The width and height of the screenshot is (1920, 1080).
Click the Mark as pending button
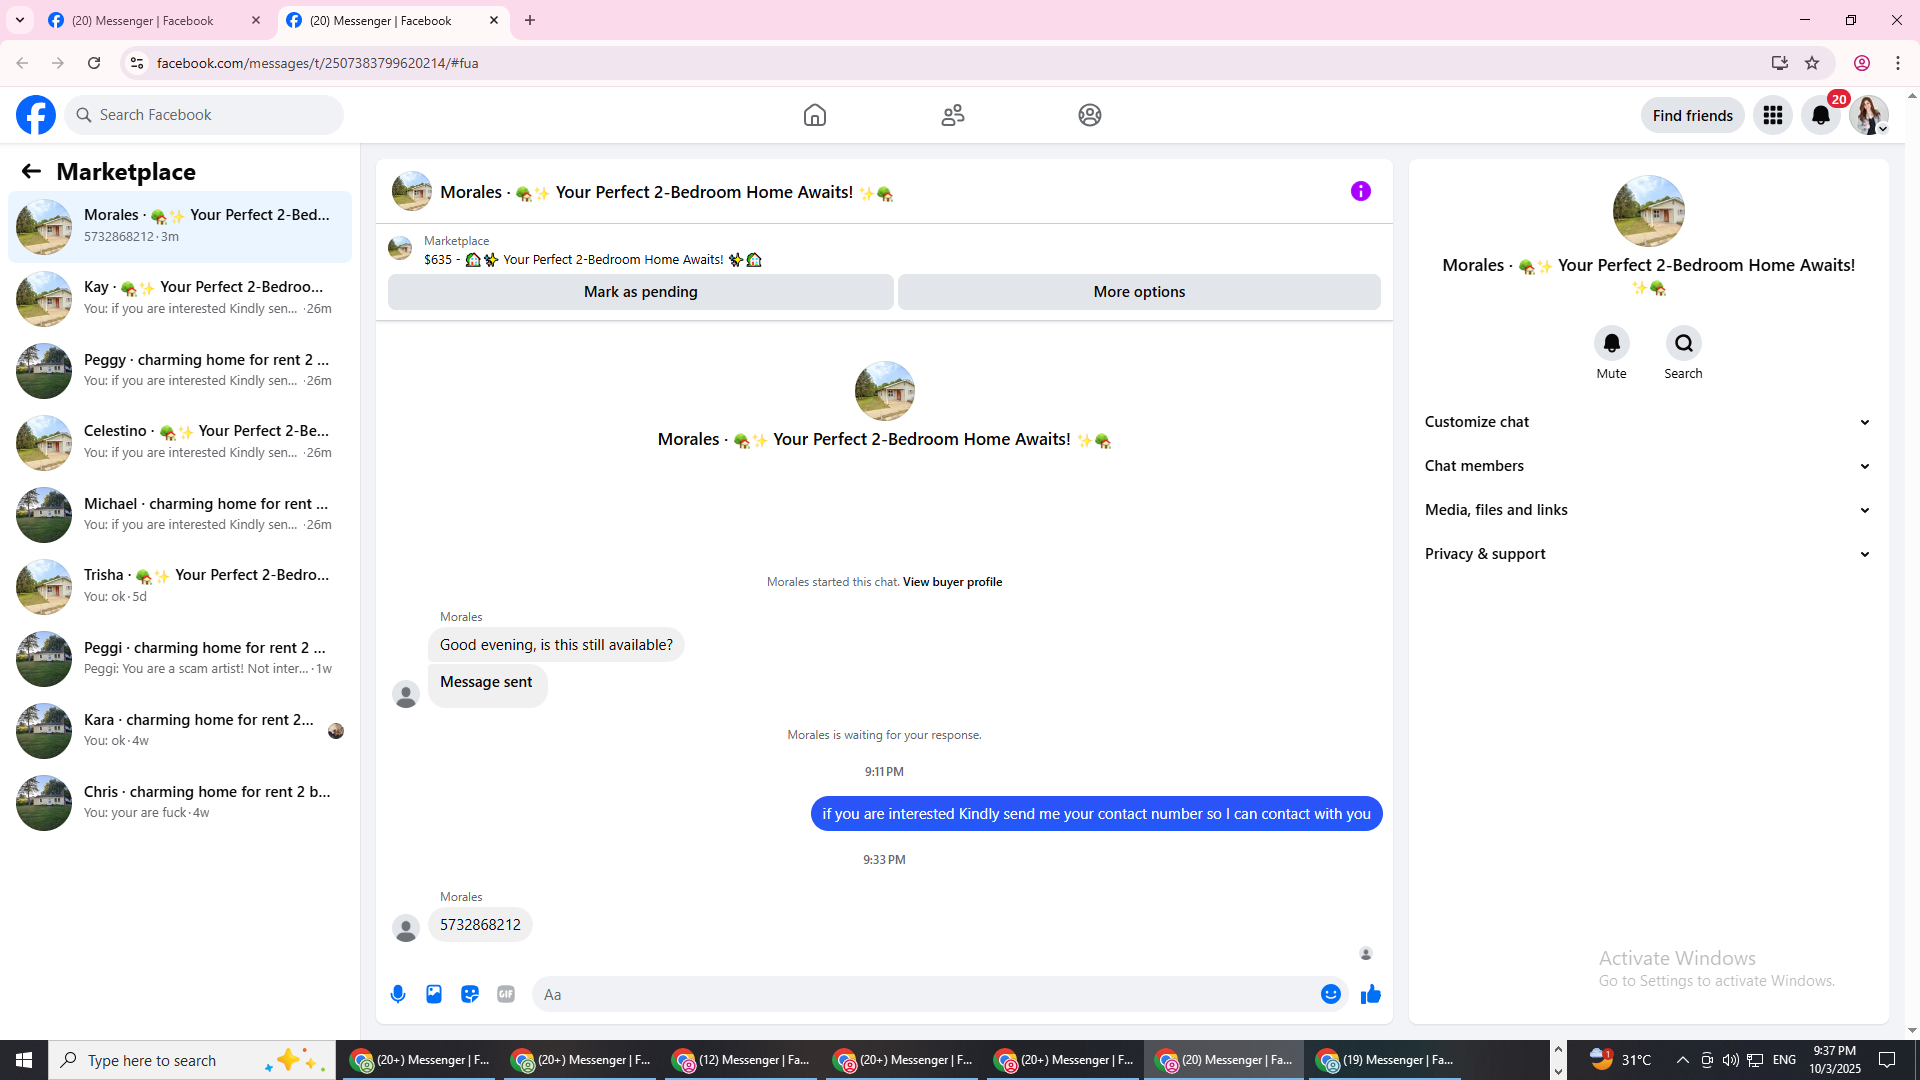pyautogui.click(x=641, y=292)
